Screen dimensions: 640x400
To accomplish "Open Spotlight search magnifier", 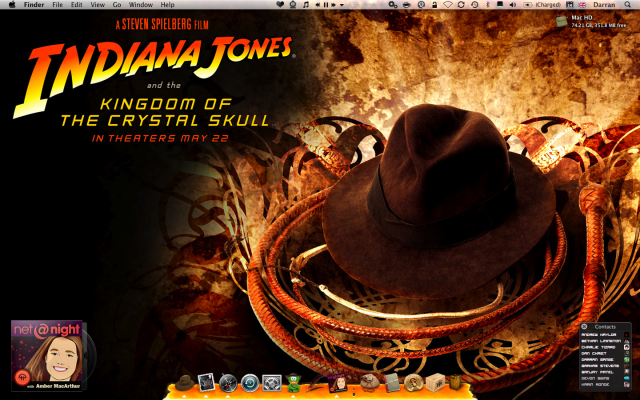I will (x=628, y=5).
